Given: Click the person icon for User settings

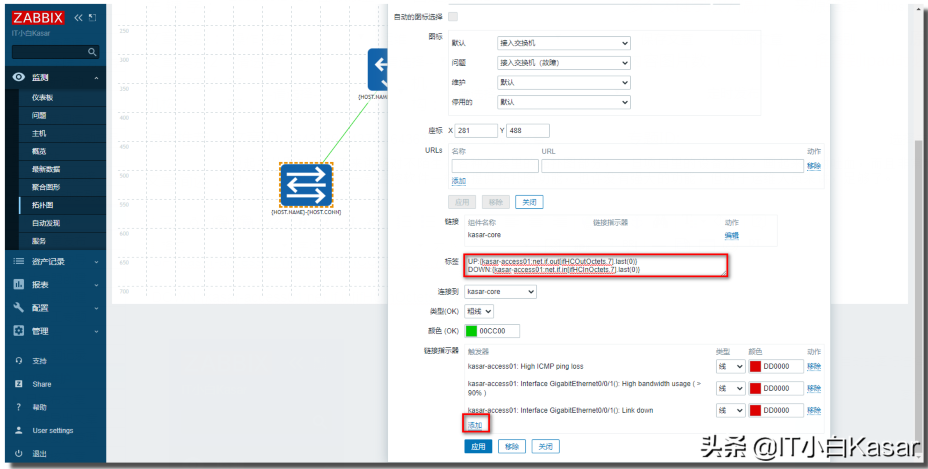Looking at the screenshot, I should pyautogui.click(x=19, y=431).
